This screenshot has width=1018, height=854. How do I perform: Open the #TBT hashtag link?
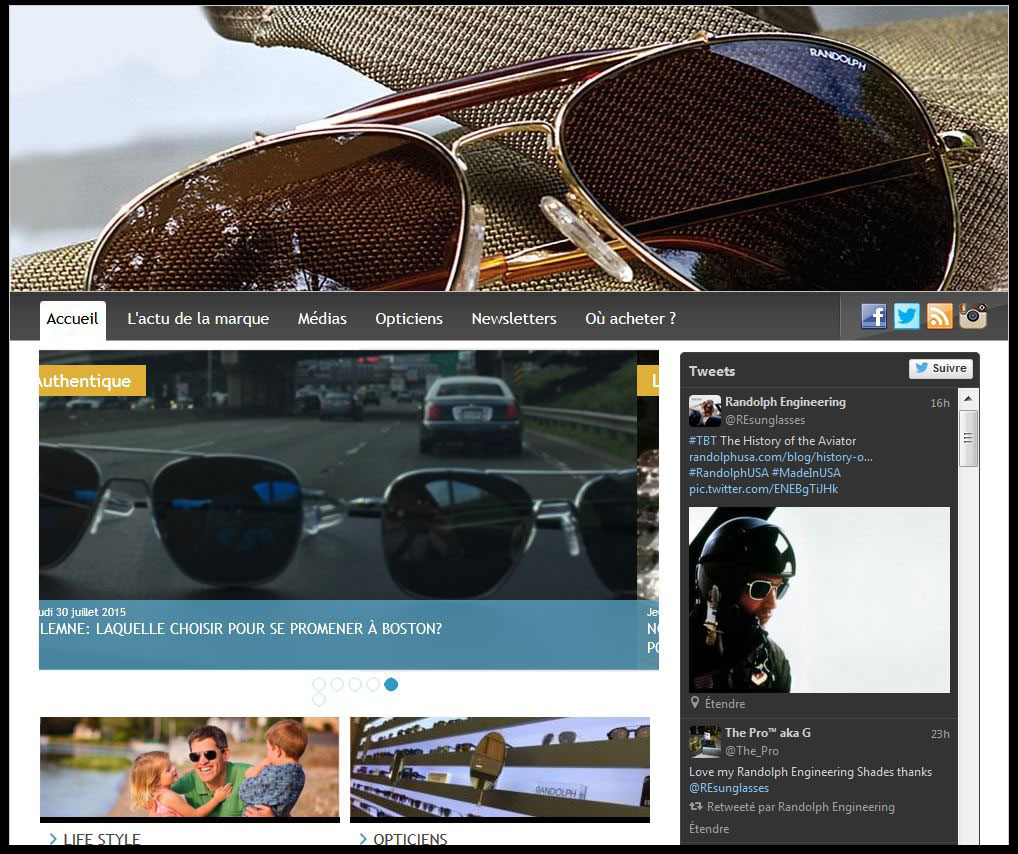702,441
